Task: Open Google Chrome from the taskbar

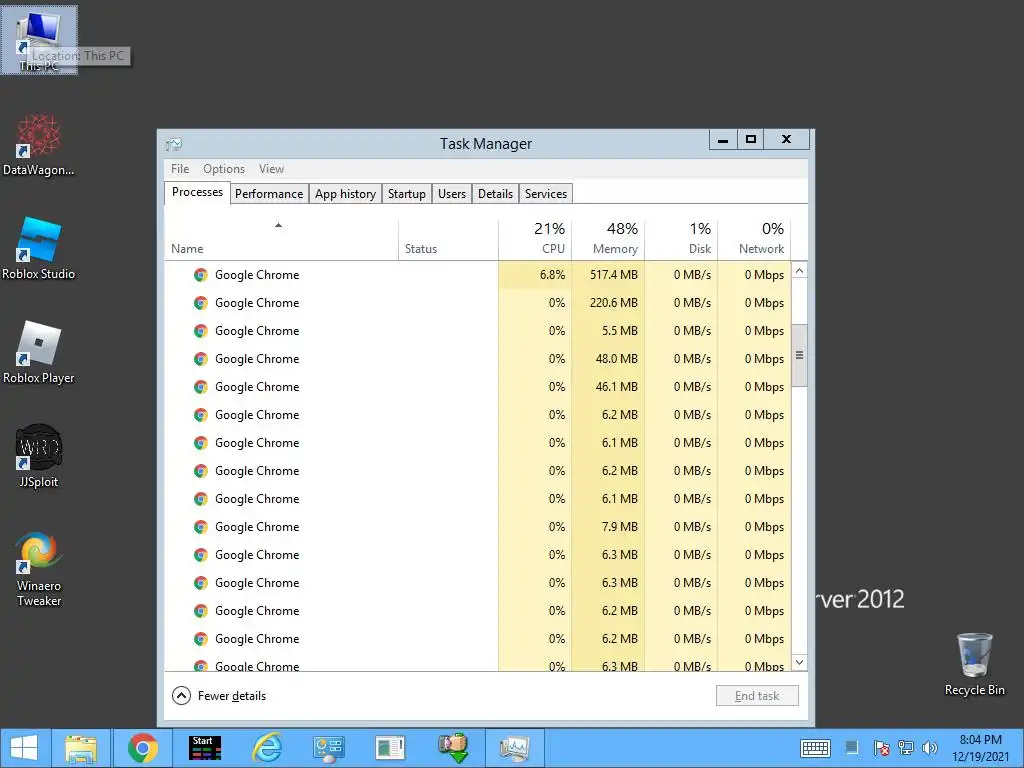Action: [x=142, y=748]
